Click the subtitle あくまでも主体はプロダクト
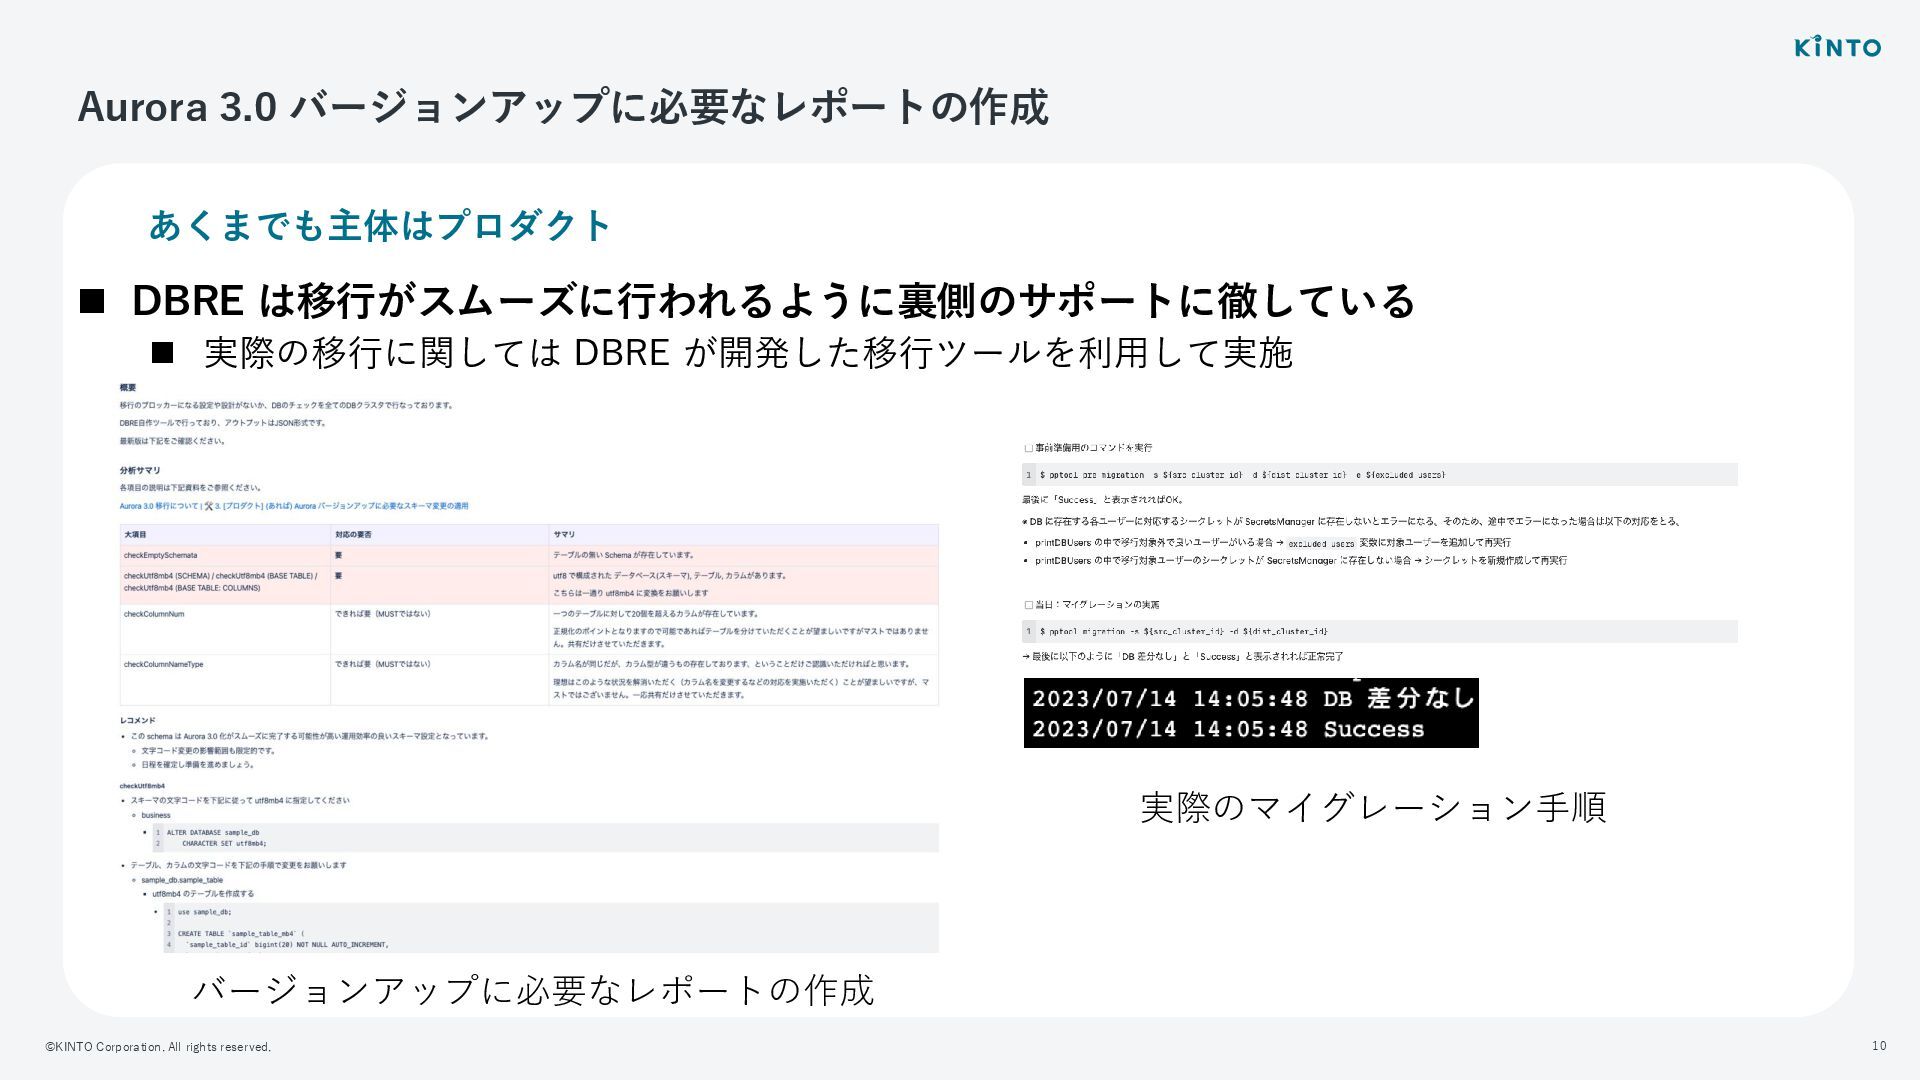Screen dimensions: 1920x1080 [x=380, y=226]
